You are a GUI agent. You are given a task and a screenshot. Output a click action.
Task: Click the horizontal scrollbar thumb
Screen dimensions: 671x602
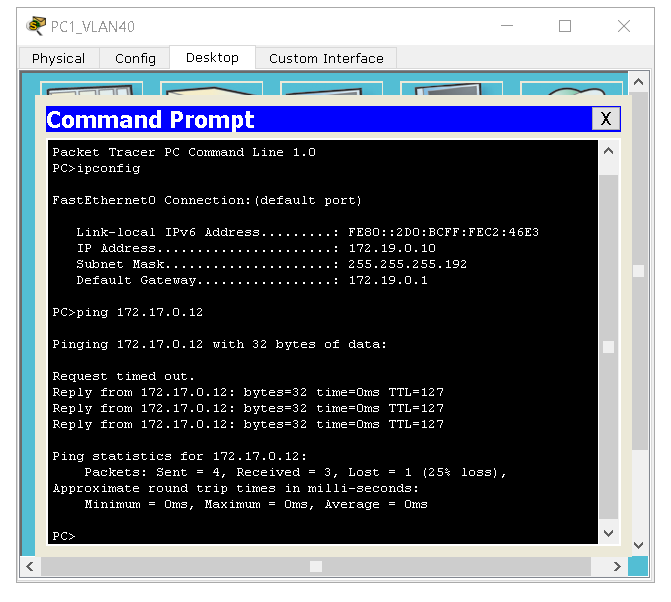coord(316,566)
